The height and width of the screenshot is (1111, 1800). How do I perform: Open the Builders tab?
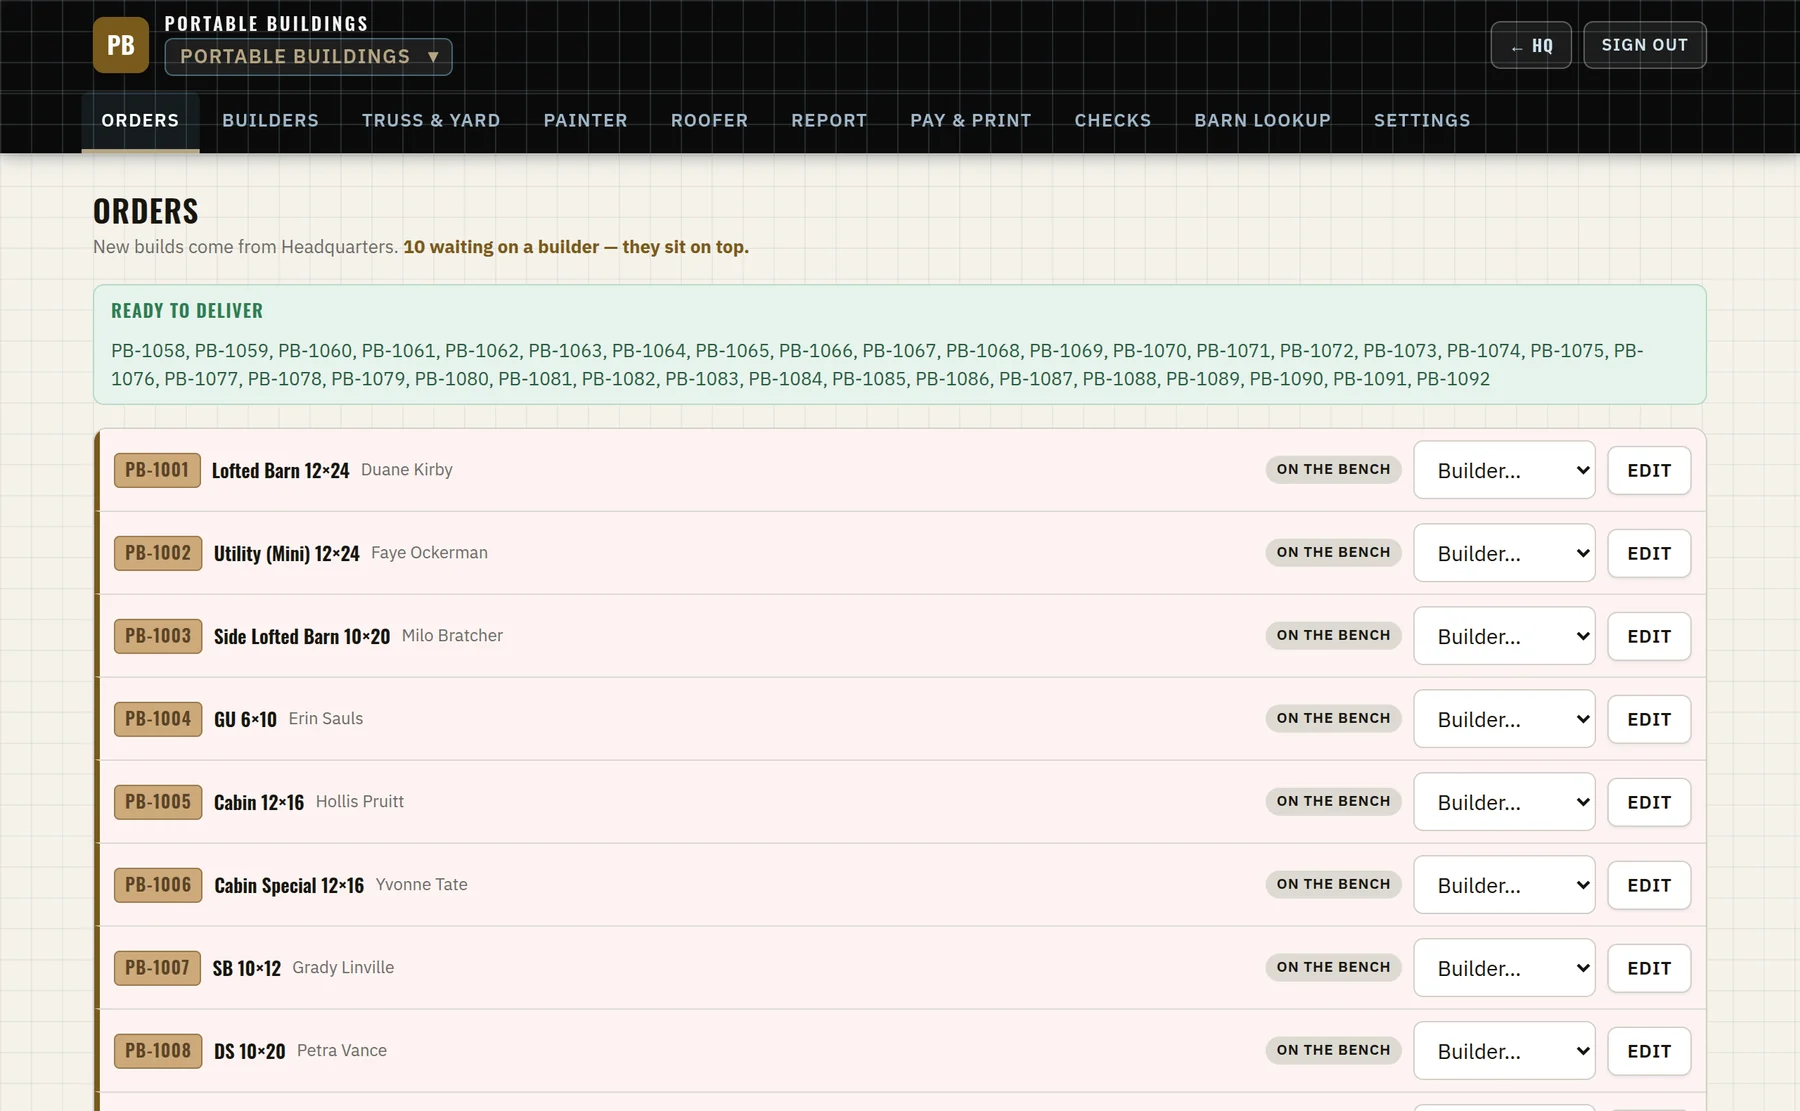coord(270,121)
